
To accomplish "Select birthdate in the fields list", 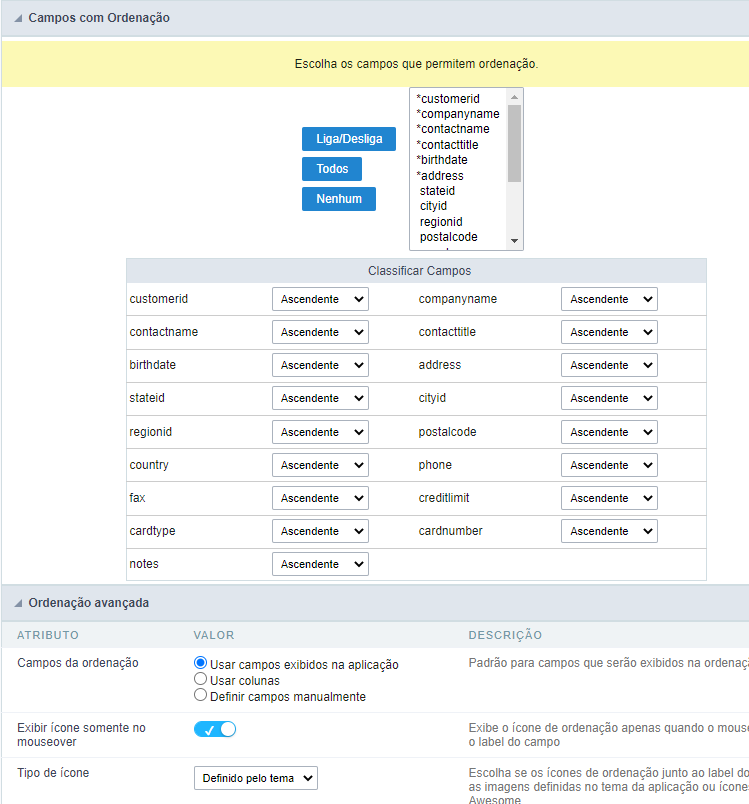I will pyautogui.click(x=443, y=160).
